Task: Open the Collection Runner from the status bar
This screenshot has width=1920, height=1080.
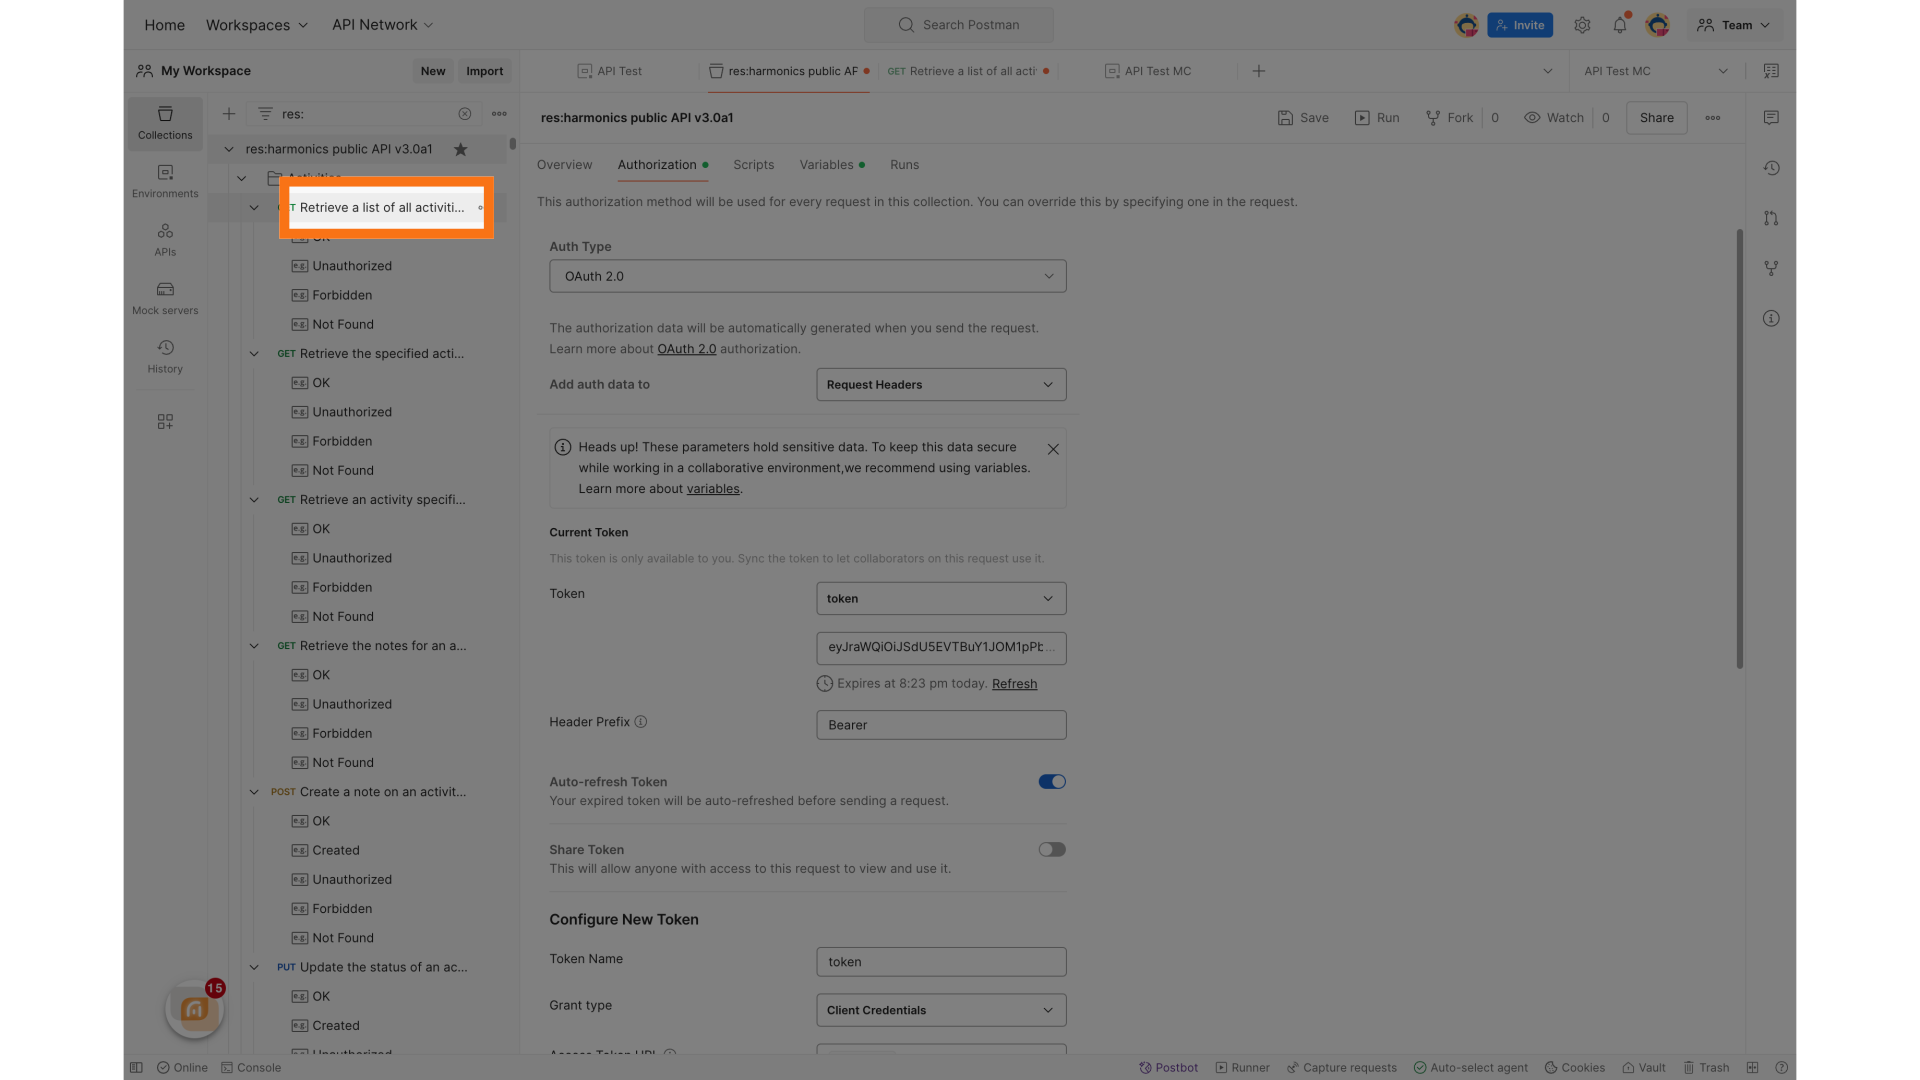Action: point(1242,1067)
